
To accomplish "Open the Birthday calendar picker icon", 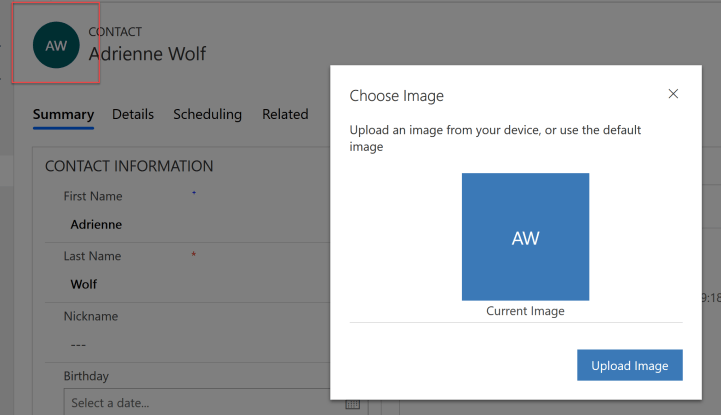I will point(352,404).
